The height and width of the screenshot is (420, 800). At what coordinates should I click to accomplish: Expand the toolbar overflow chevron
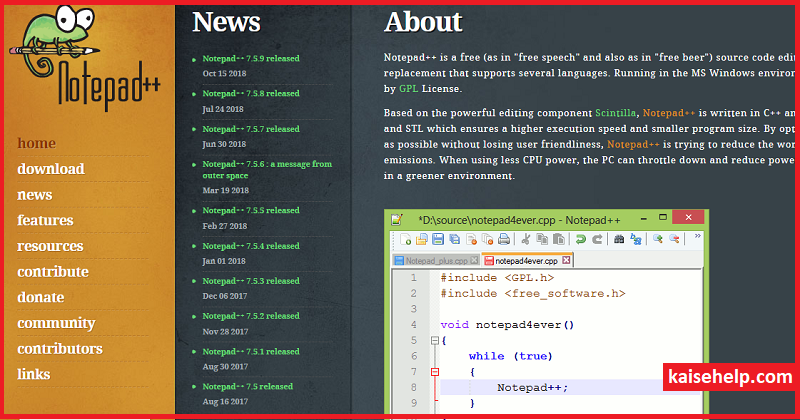coord(697,236)
